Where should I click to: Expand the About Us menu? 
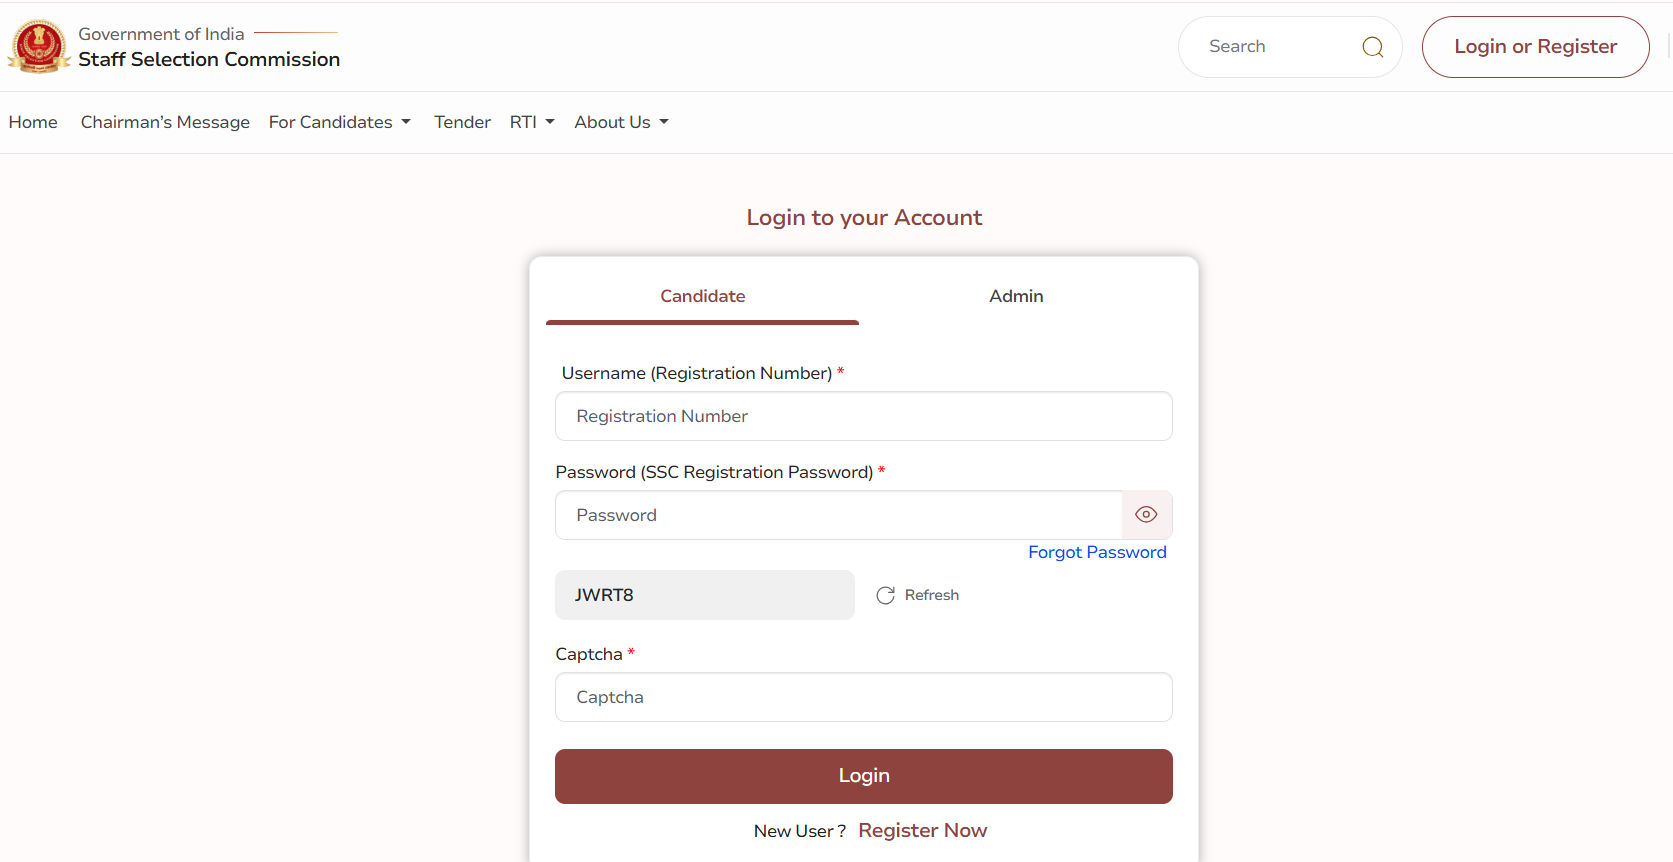point(621,122)
